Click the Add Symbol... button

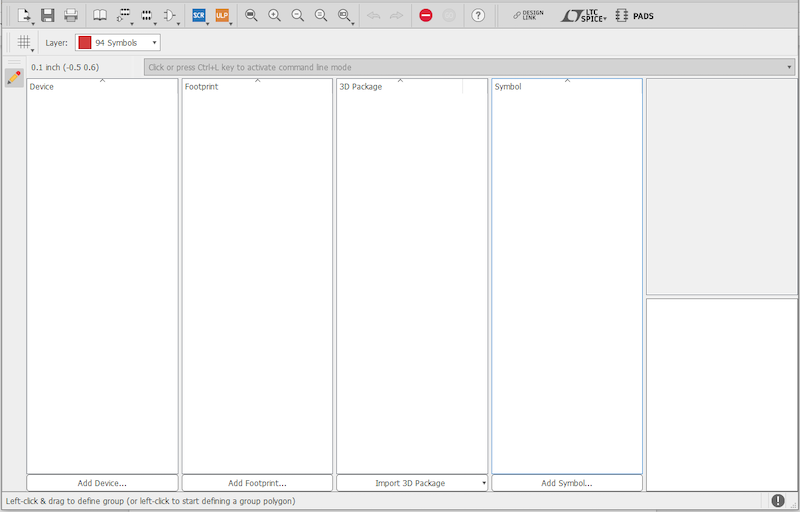click(567, 483)
